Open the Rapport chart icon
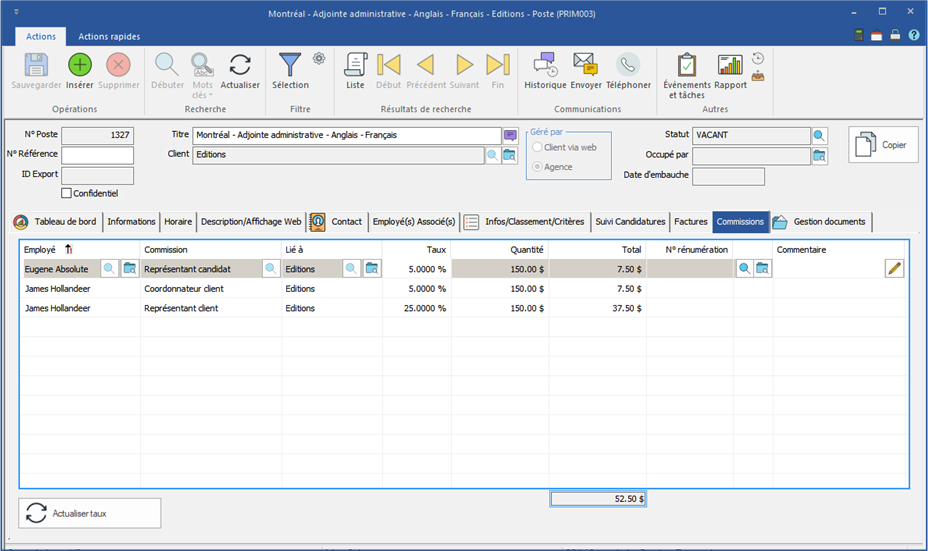 pos(730,66)
